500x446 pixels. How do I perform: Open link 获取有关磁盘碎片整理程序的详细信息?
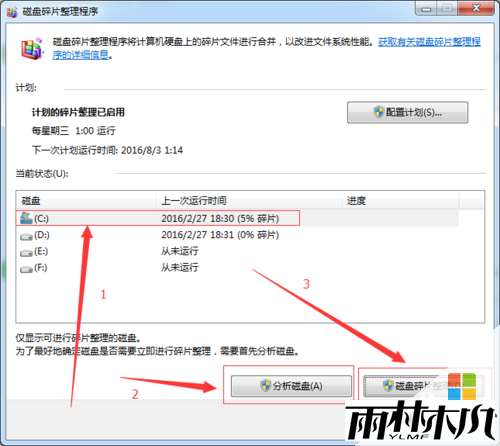(266, 48)
